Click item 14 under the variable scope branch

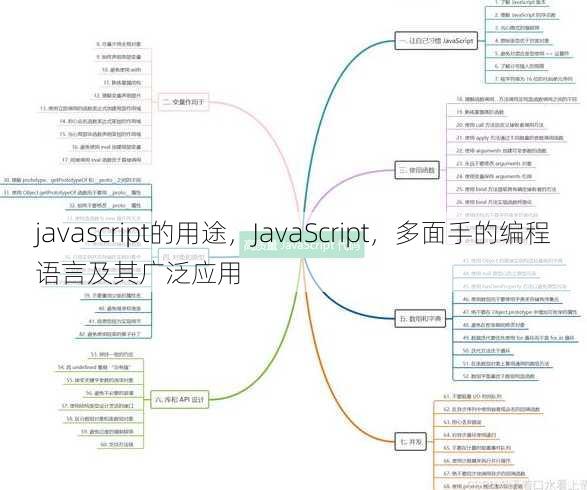[100, 121]
